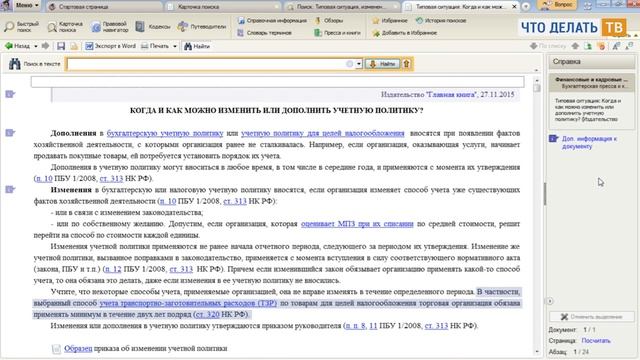Image resolution: width=640 pixels, height=360 pixels.
Task: Go back with Назад button
Action: (x=18, y=46)
